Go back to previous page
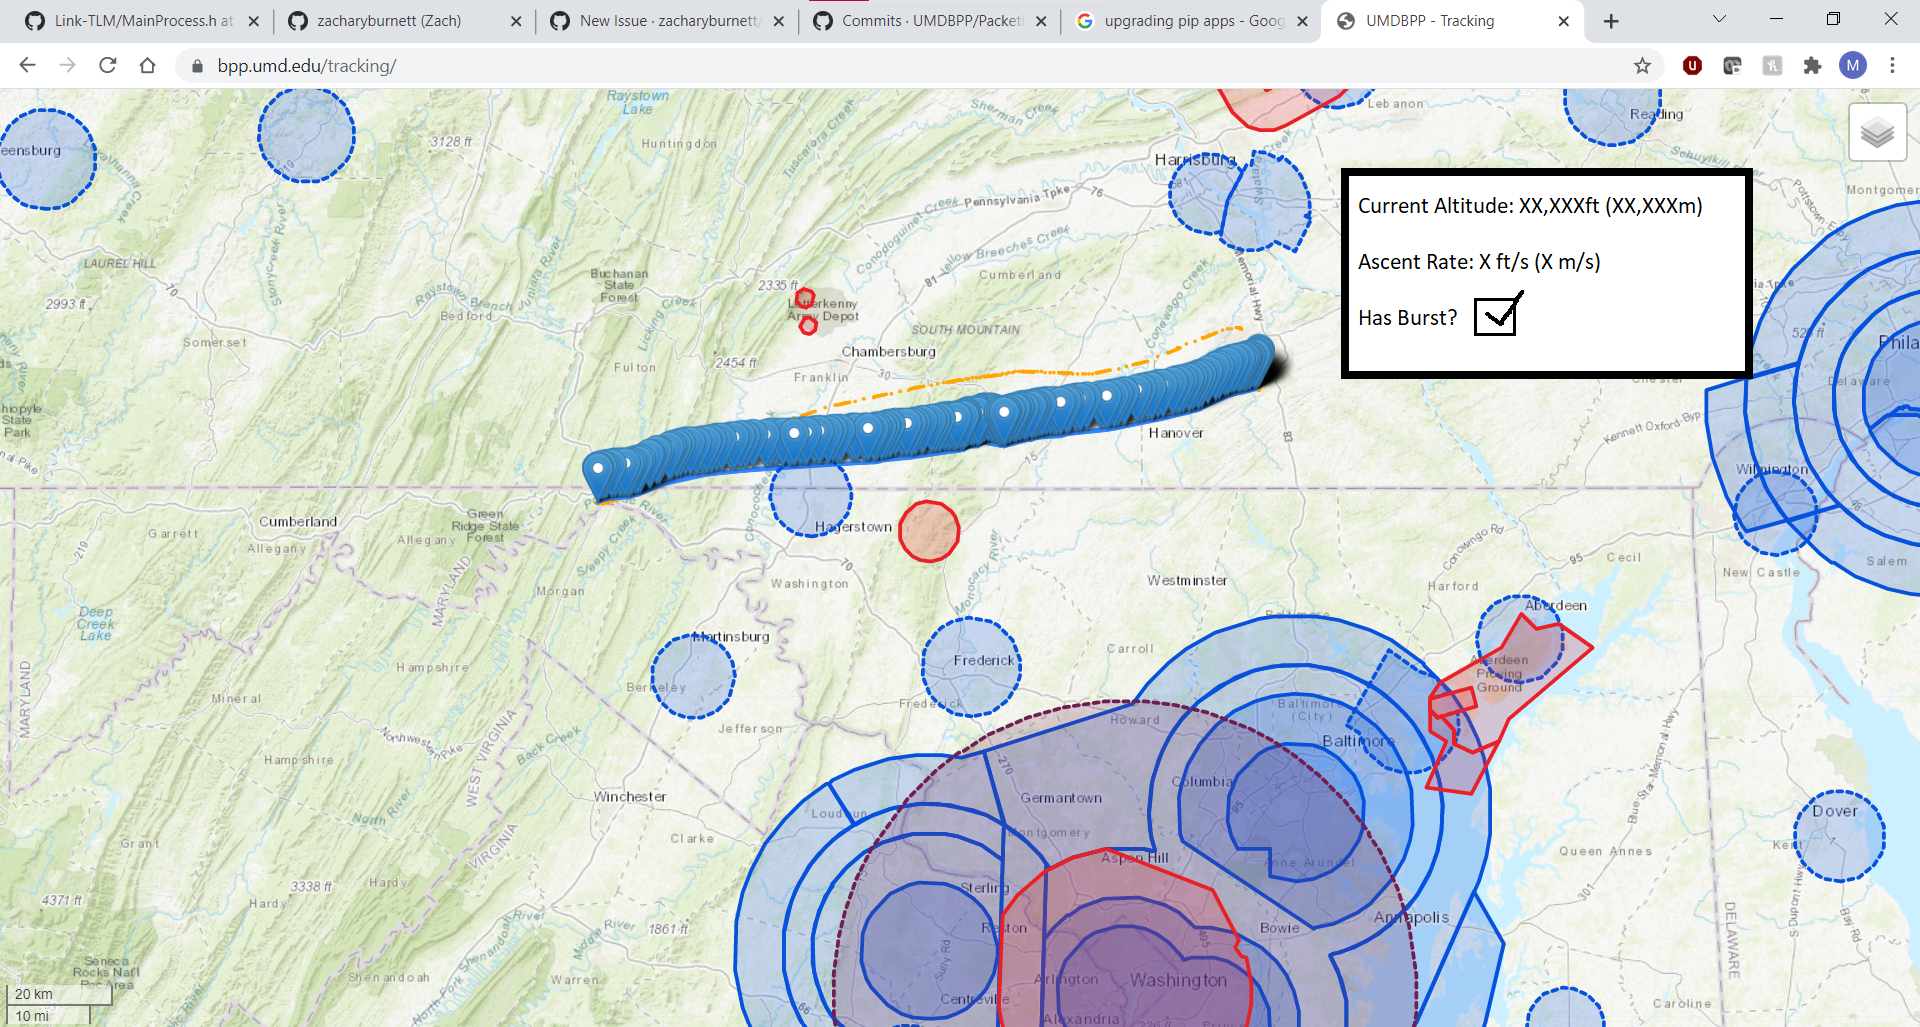 tap(28, 65)
